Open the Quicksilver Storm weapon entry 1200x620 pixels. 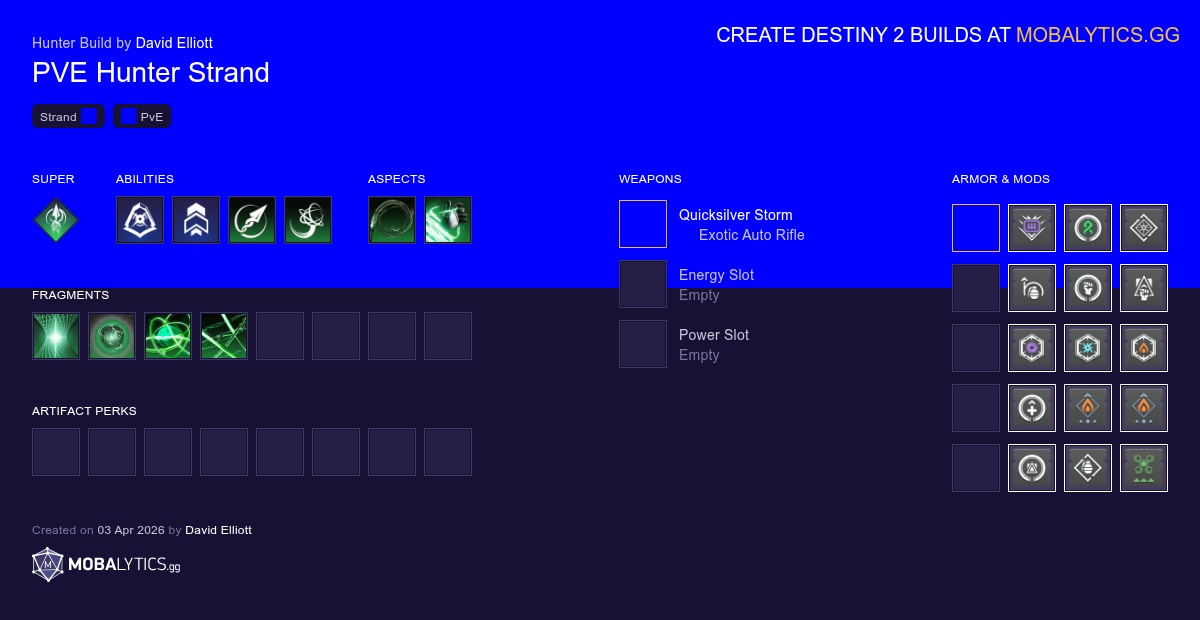click(x=735, y=224)
